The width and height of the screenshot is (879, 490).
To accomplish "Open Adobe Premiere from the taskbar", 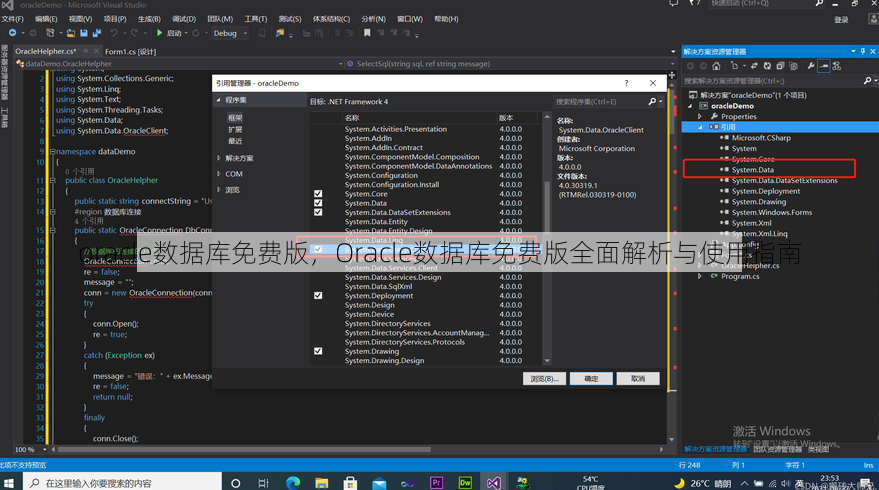I will point(436,483).
